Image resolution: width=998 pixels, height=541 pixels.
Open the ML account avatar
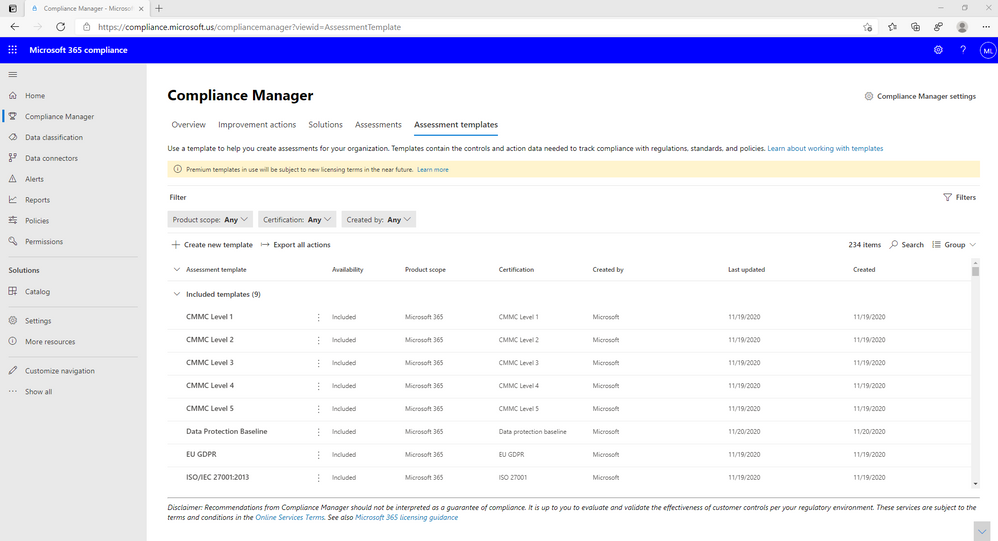988,50
